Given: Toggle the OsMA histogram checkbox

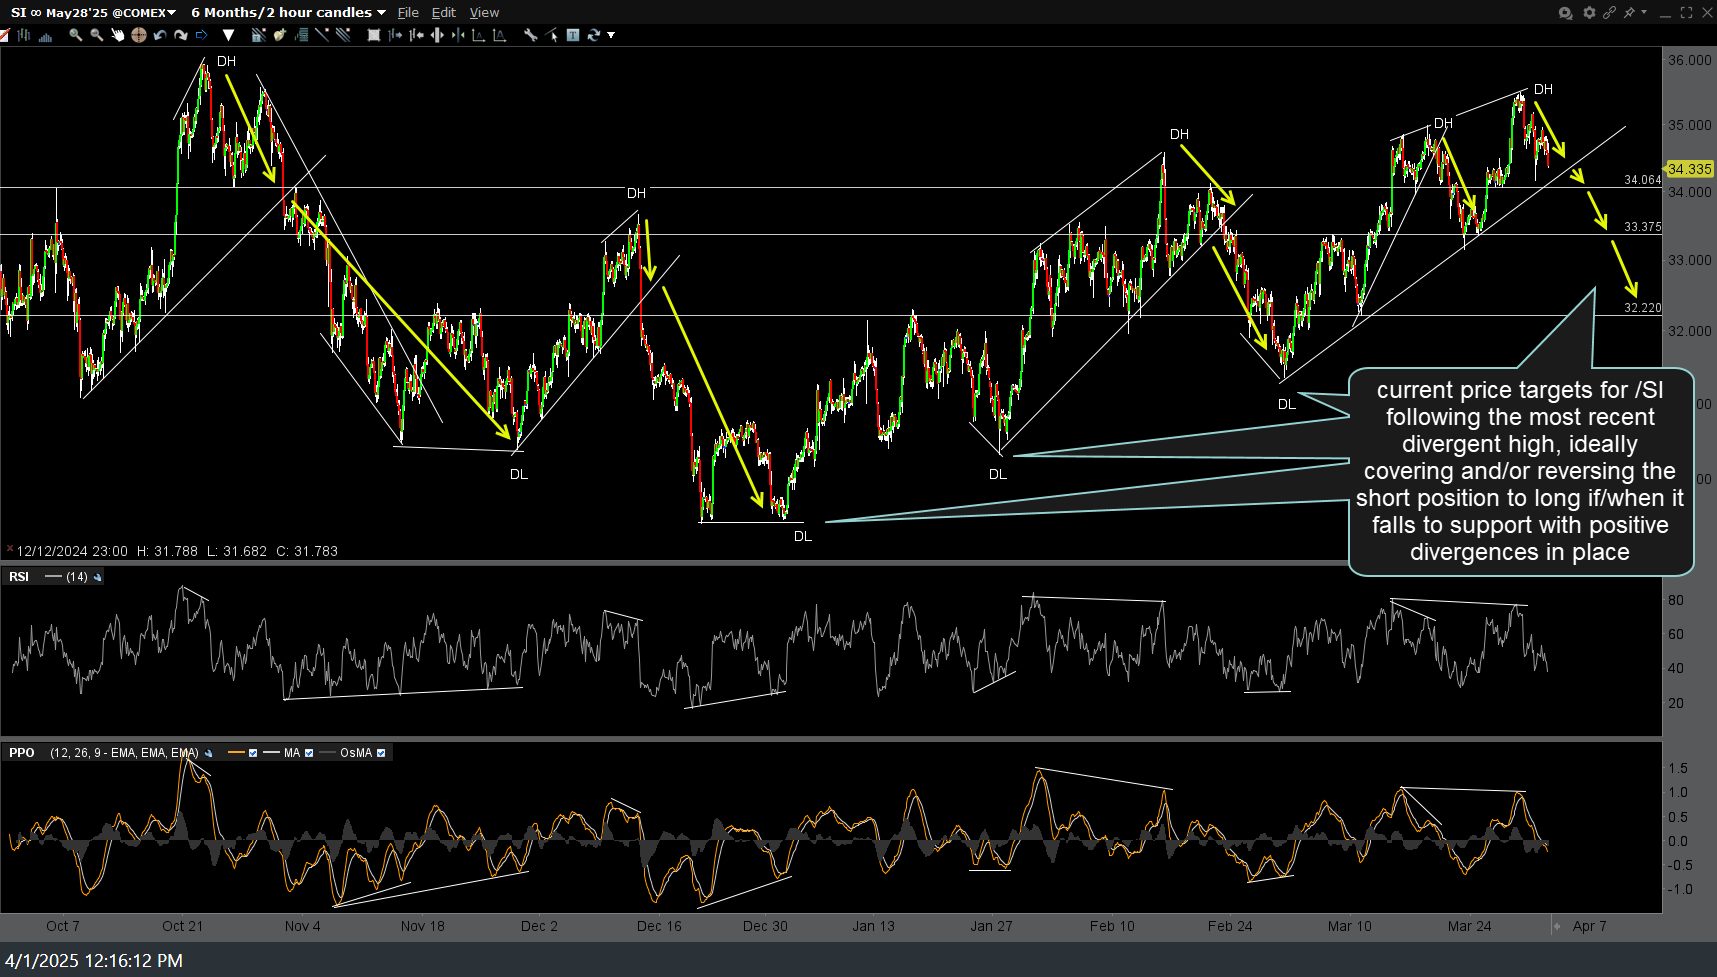Looking at the screenshot, I should (381, 753).
